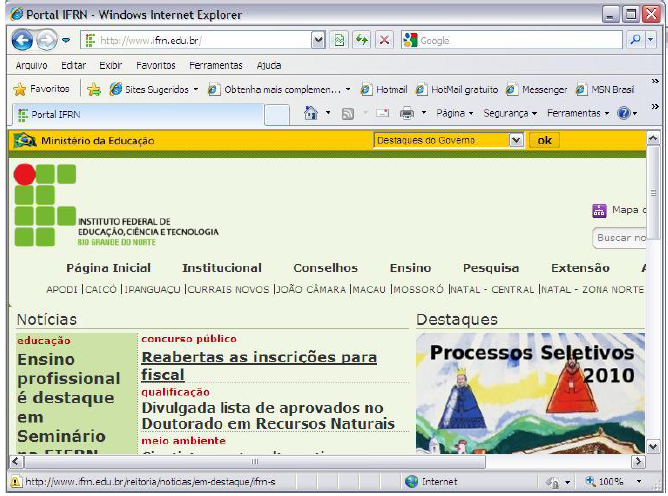Go back with the Back arrow button
The image size is (668, 496).
click(x=22, y=40)
